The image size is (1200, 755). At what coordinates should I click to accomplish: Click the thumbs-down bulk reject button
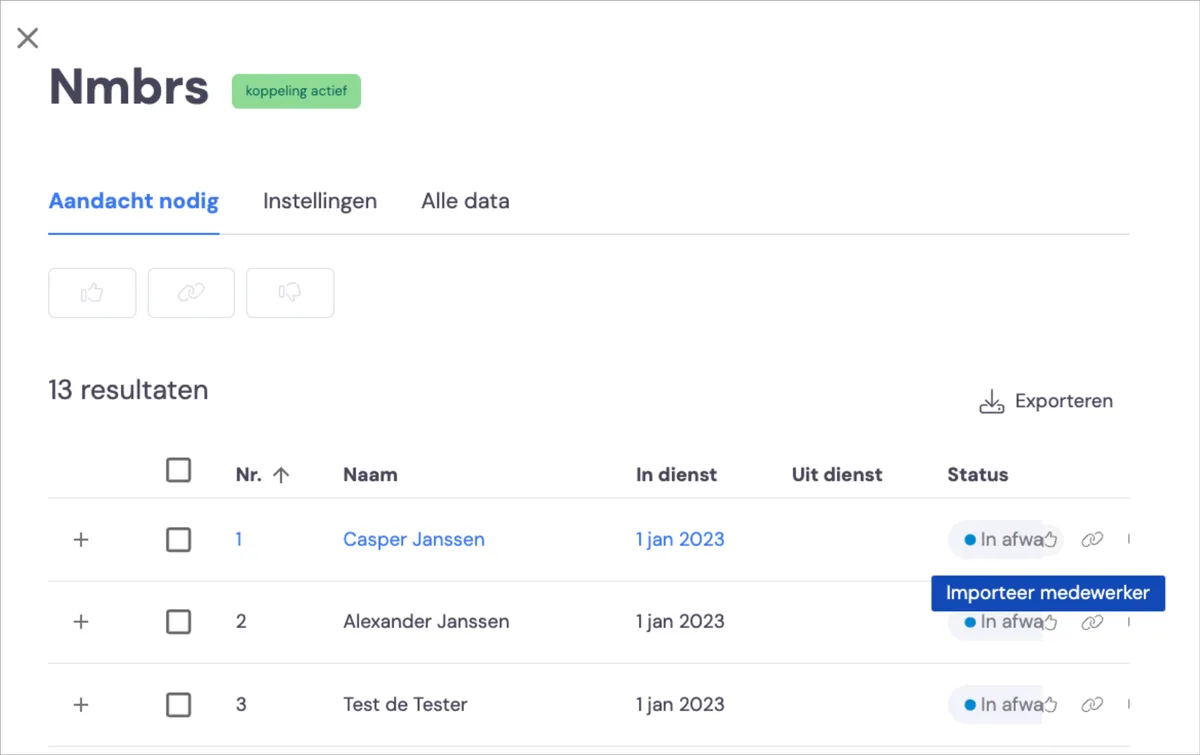[x=290, y=293]
